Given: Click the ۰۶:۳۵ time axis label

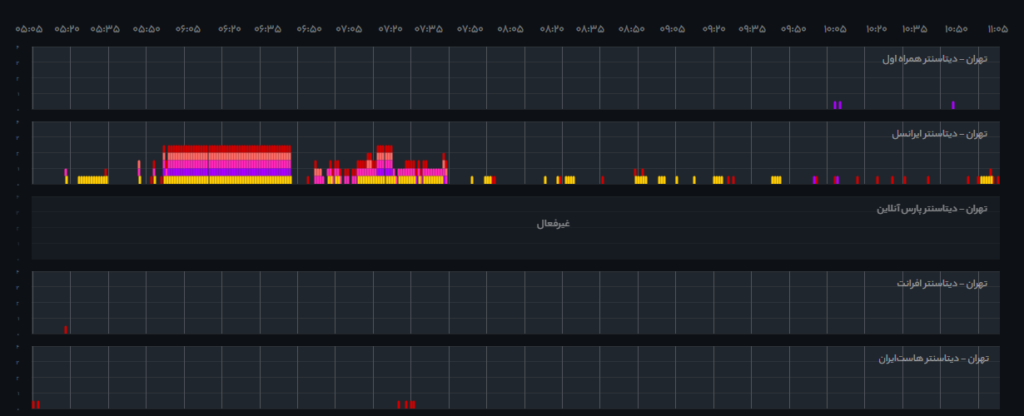Looking at the screenshot, I should 268,29.
